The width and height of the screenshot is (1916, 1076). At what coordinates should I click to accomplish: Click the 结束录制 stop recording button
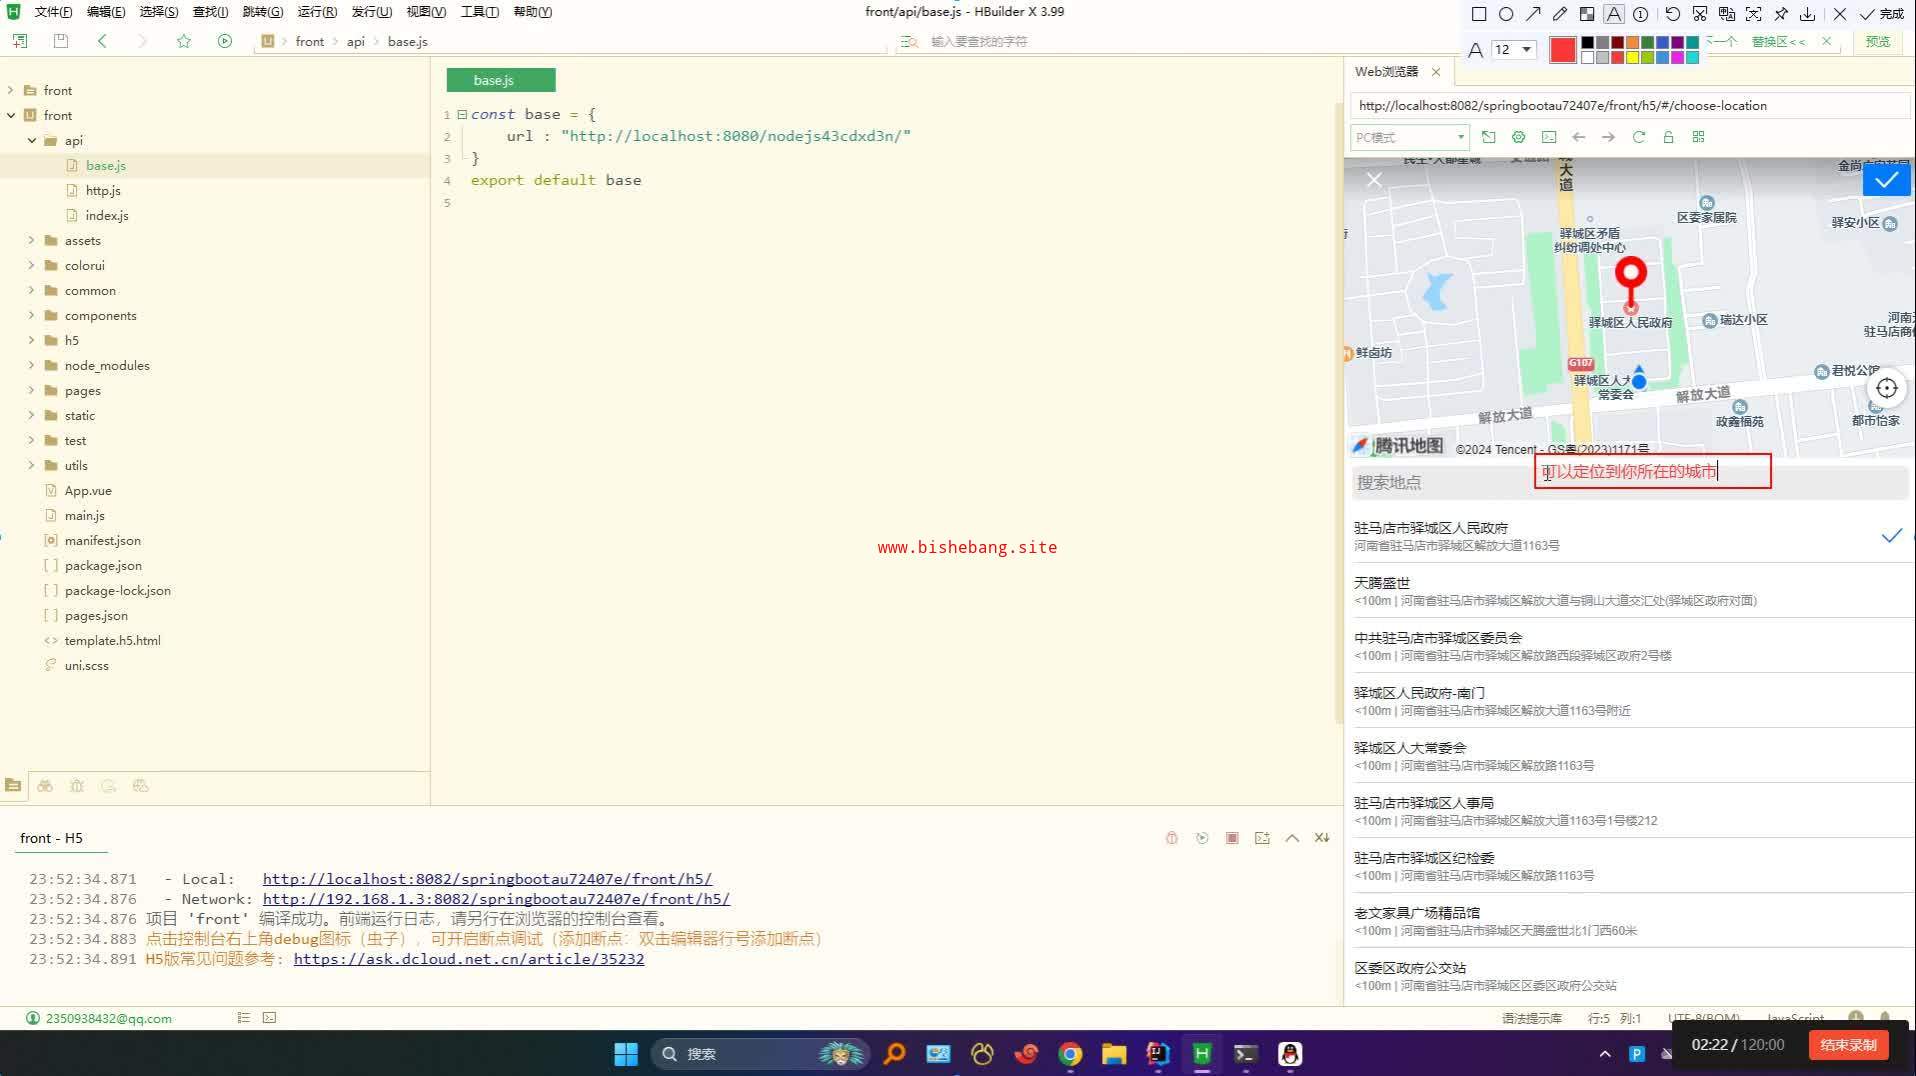tap(1848, 1045)
